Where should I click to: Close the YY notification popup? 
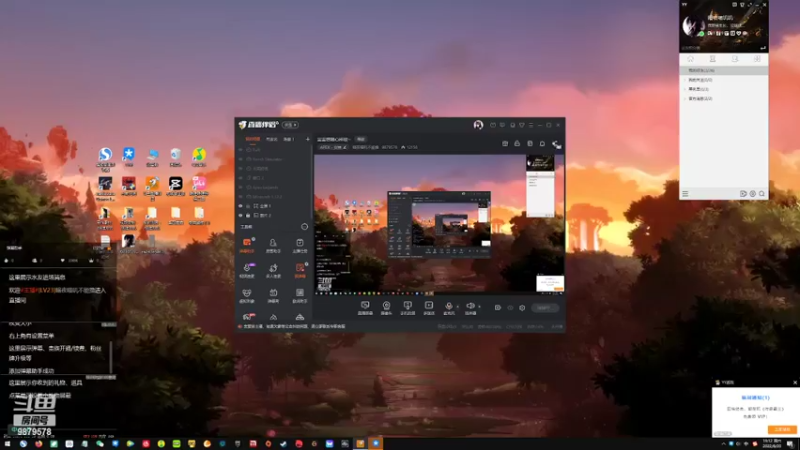(x=794, y=382)
